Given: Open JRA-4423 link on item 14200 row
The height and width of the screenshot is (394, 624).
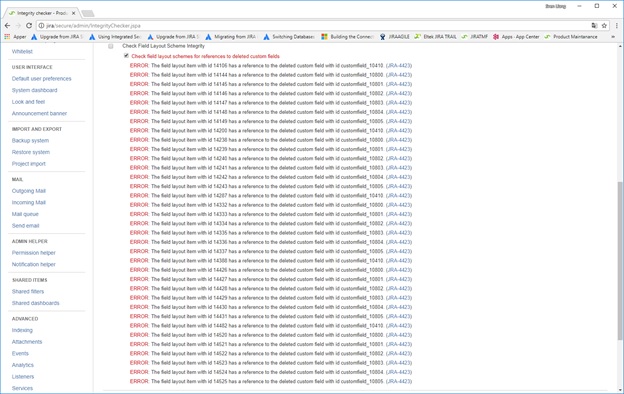Looking at the screenshot, I should pos(399,131).
